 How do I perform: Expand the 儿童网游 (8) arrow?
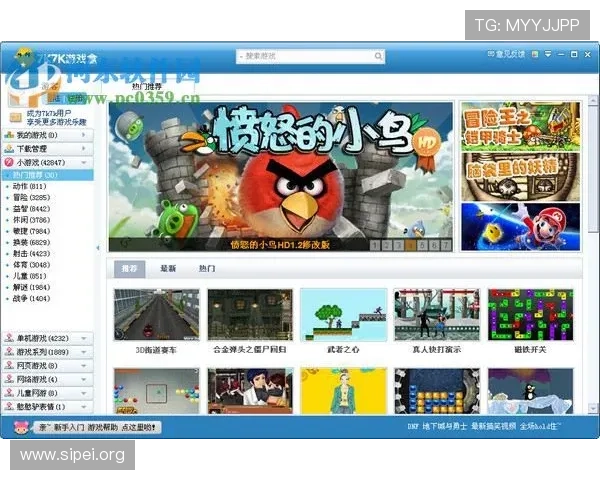pyautogui.click(x=83, y=393)
